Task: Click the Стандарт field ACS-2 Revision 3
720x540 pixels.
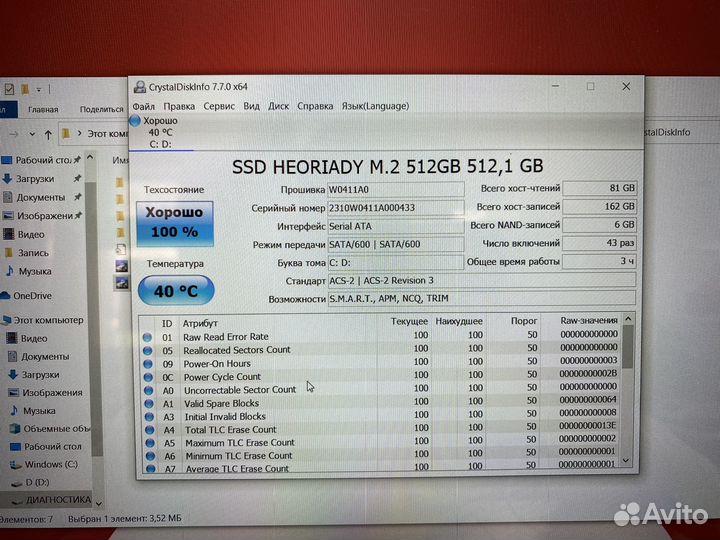Action: [x=482, y=280]
